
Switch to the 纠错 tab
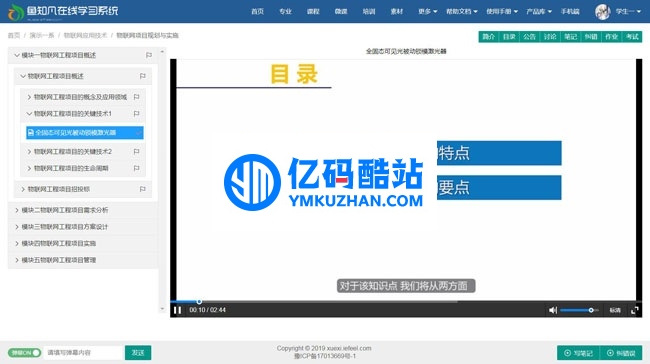591,37
